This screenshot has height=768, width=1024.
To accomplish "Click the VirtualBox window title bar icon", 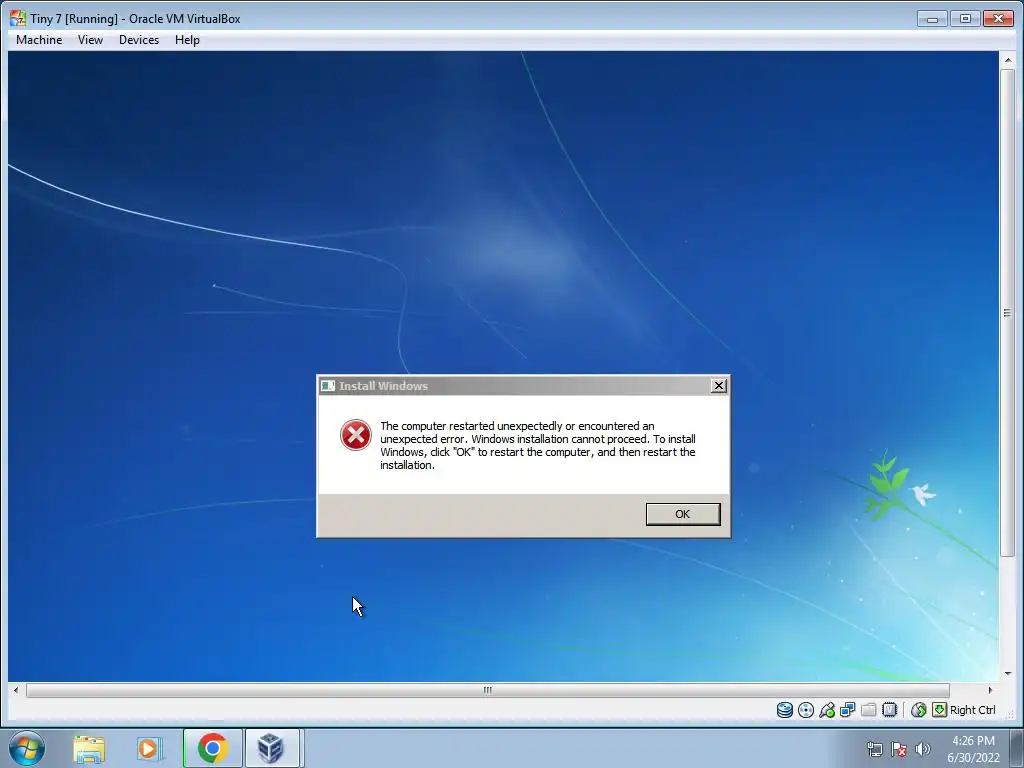I will 18,18.
